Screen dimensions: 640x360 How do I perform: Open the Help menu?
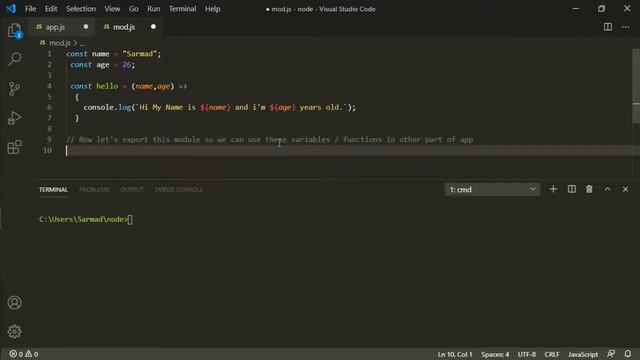[x=212, y=9]
